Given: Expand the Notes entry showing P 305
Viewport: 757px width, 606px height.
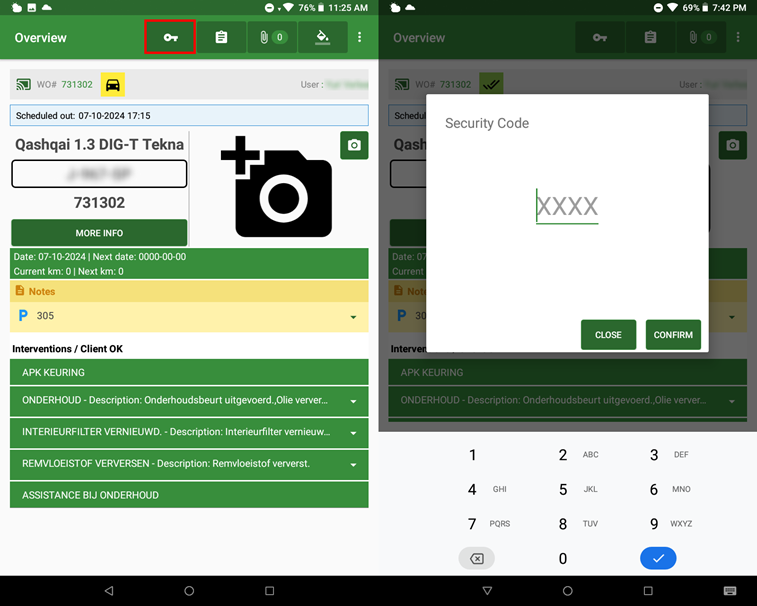Looking at the screenshot, I should point(353,317).
